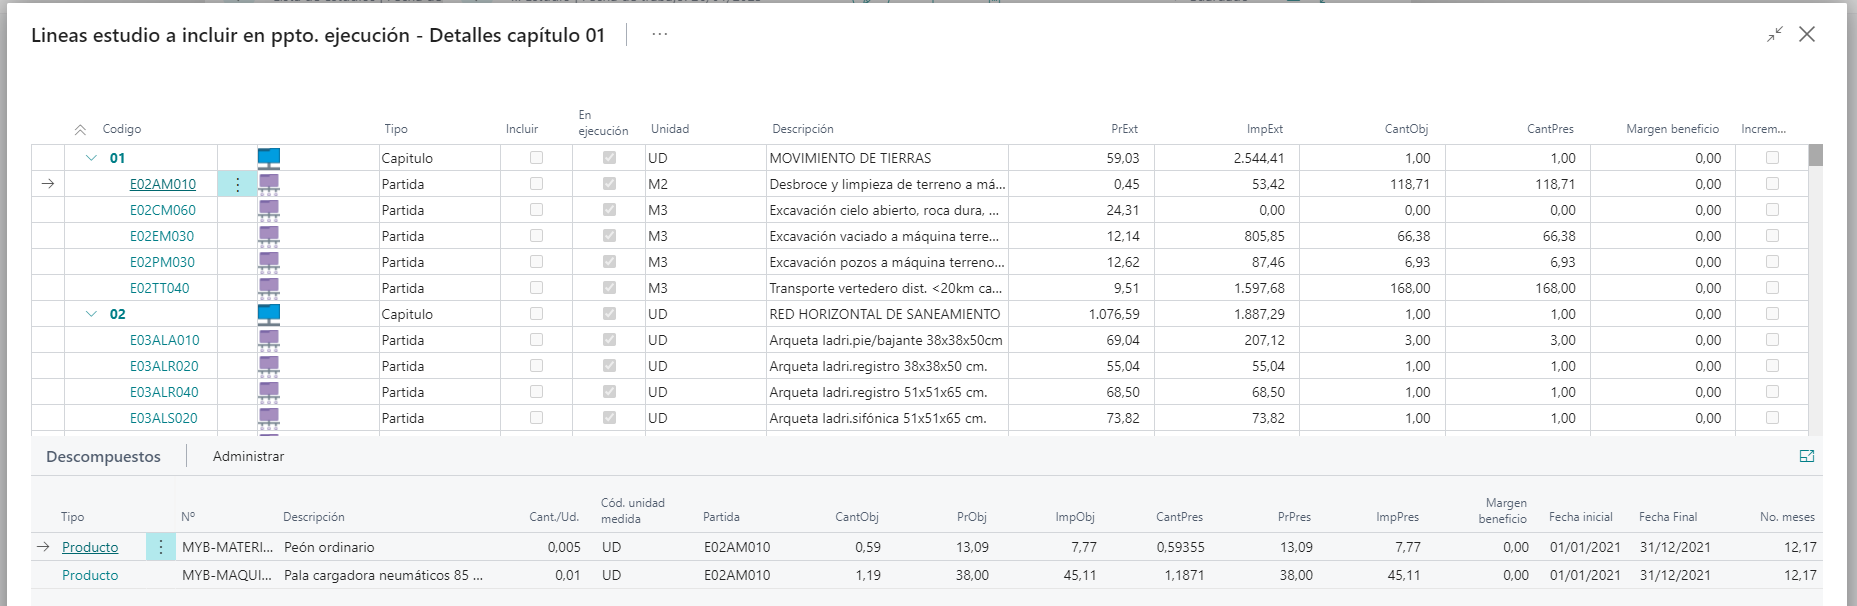Toggle the En ejecución checkbox for chapter 01
The height and width of the screenshot is (606, 1857).
[x=609, y=158]
